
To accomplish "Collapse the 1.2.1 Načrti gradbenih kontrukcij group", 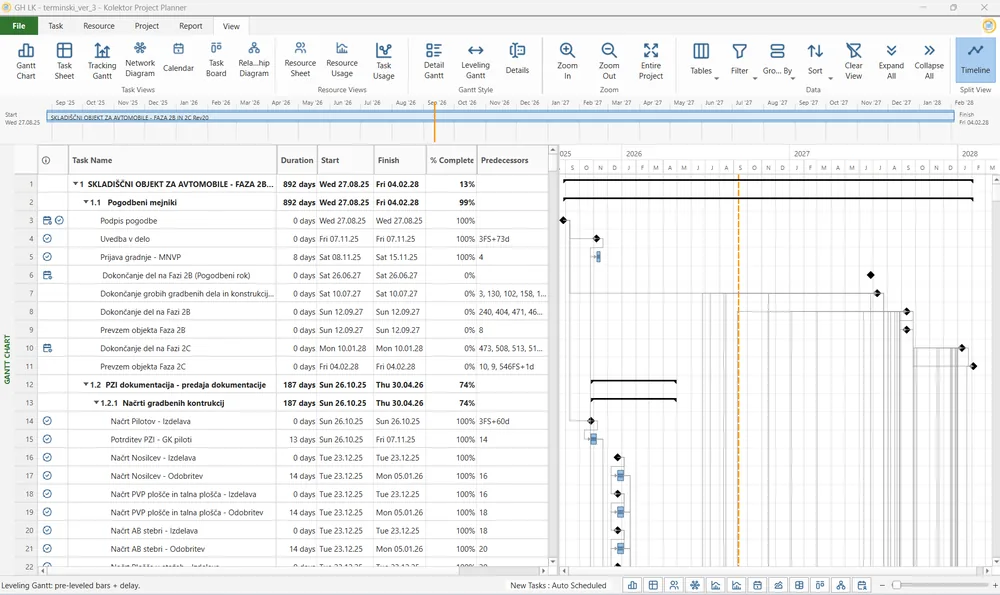I will coord(96,403).
